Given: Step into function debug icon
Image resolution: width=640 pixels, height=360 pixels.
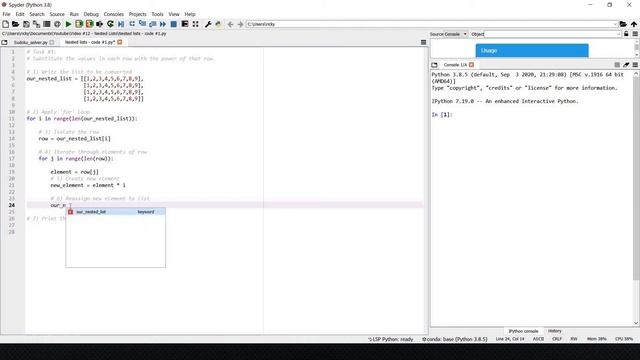Looking at the screenshot, I should pyautogui.click(x=142, y=24).
